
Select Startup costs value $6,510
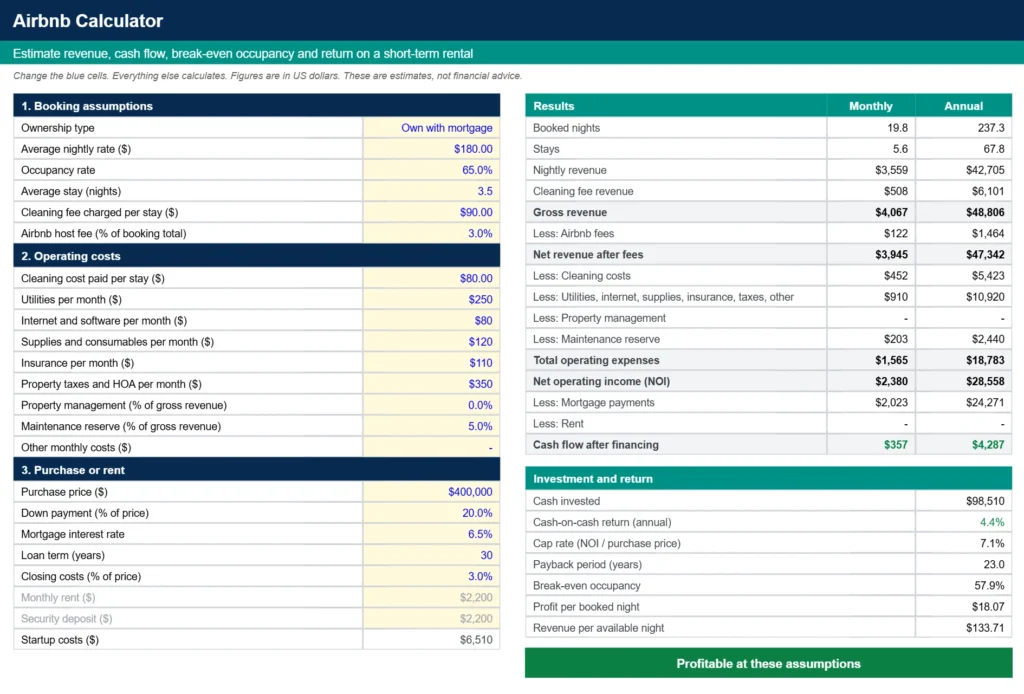coord(432,640)
